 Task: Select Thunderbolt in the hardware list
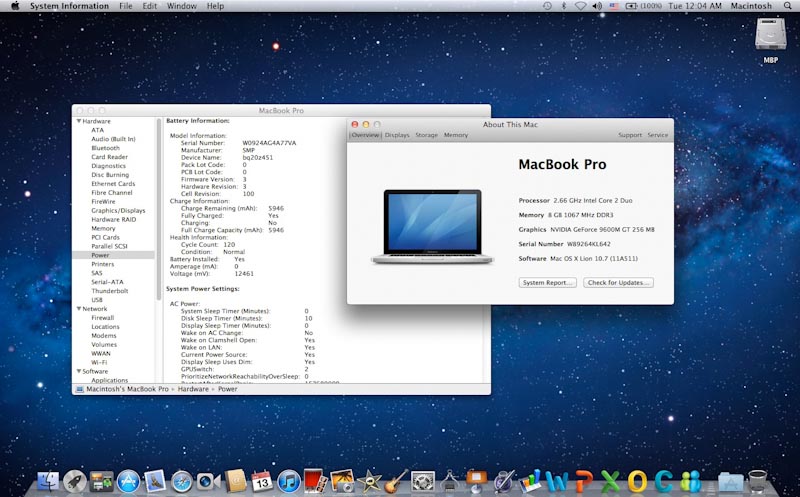110,291
